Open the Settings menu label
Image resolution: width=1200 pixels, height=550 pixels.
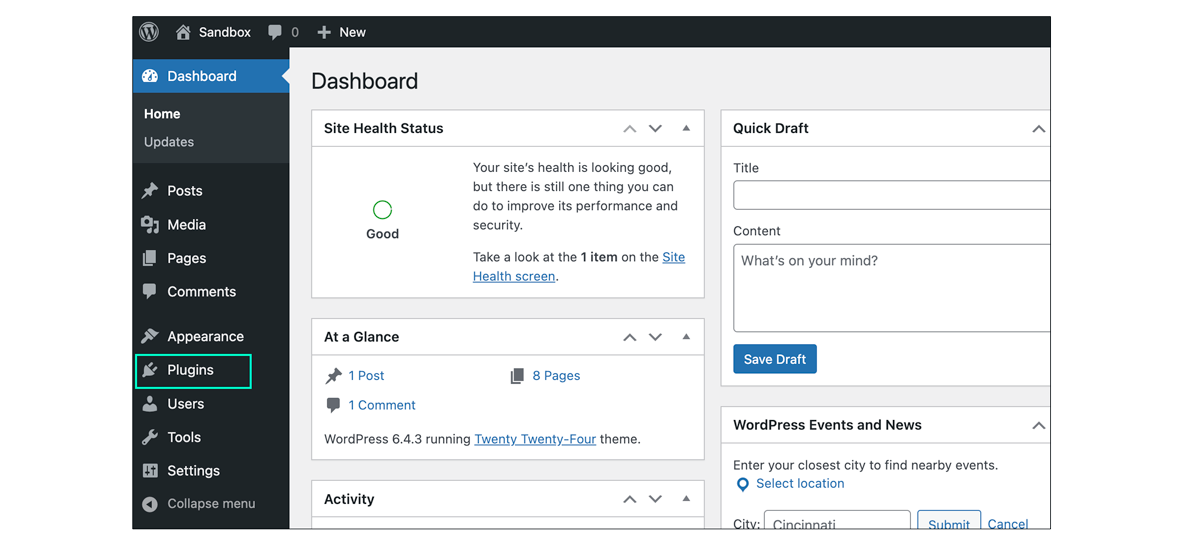[x=194, y=471]
